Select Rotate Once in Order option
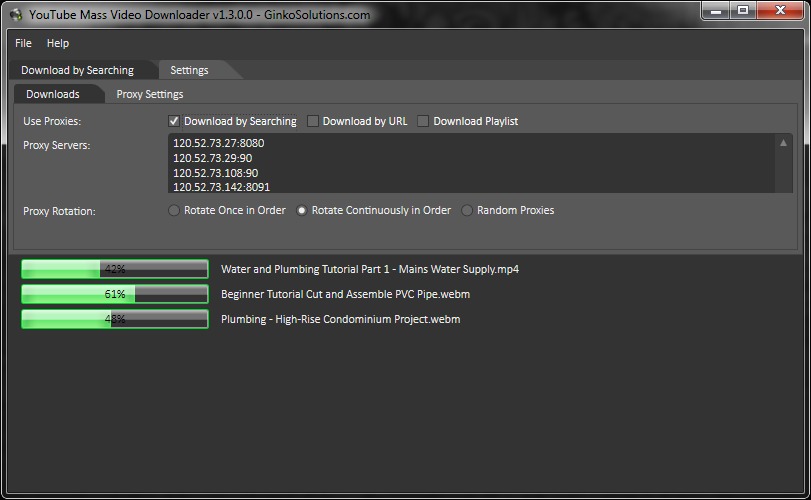Image resolution: width=811 pixels, height=500 pixels. click(x=174, y=210)
